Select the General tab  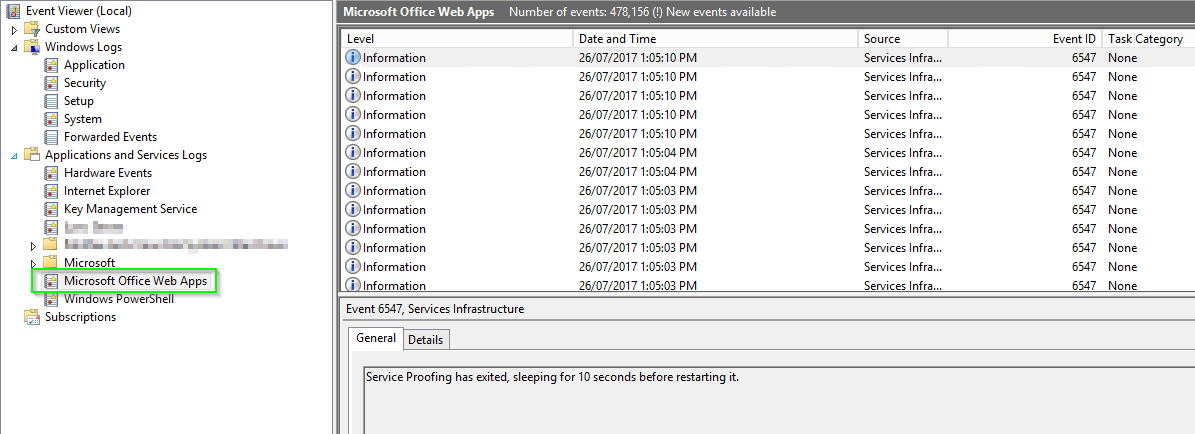376,338
